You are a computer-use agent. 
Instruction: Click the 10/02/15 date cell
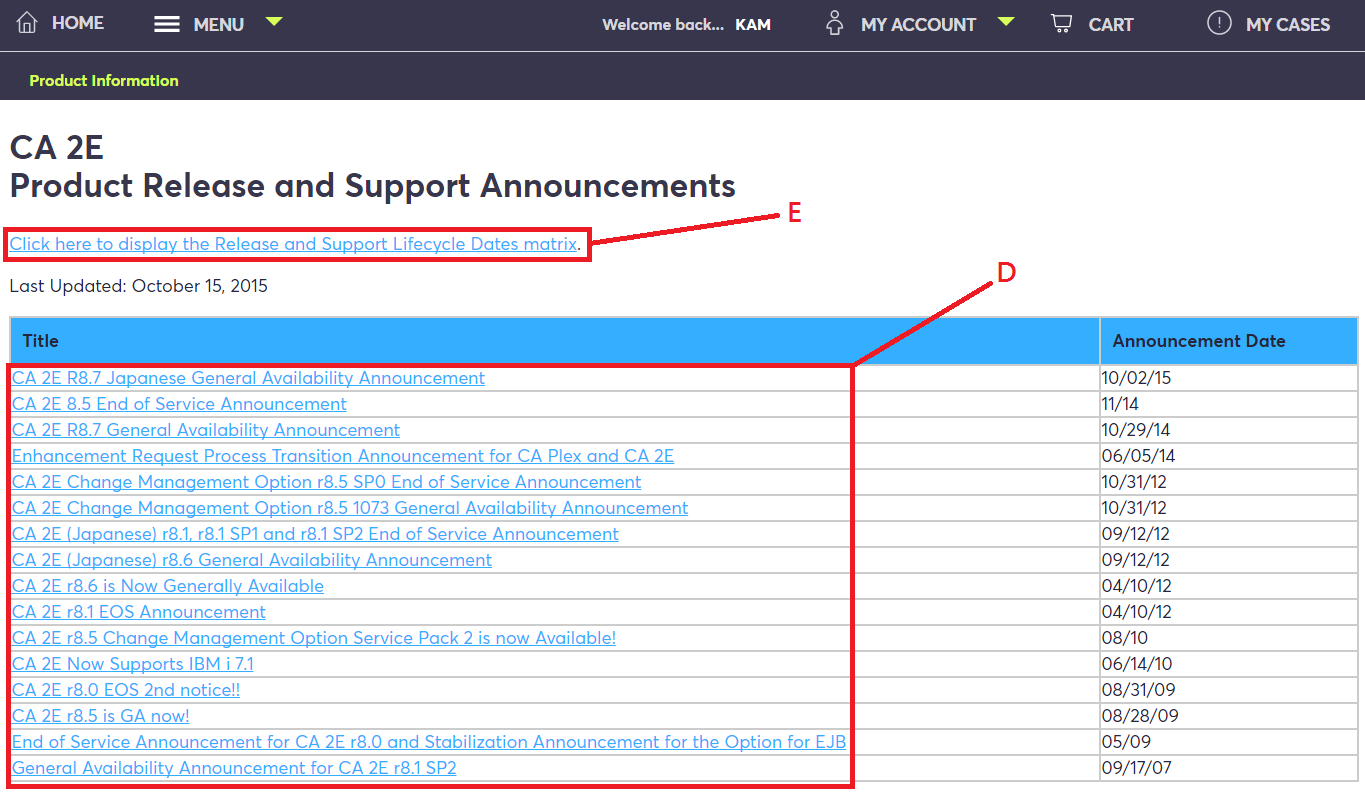(x=1229, y=378)
